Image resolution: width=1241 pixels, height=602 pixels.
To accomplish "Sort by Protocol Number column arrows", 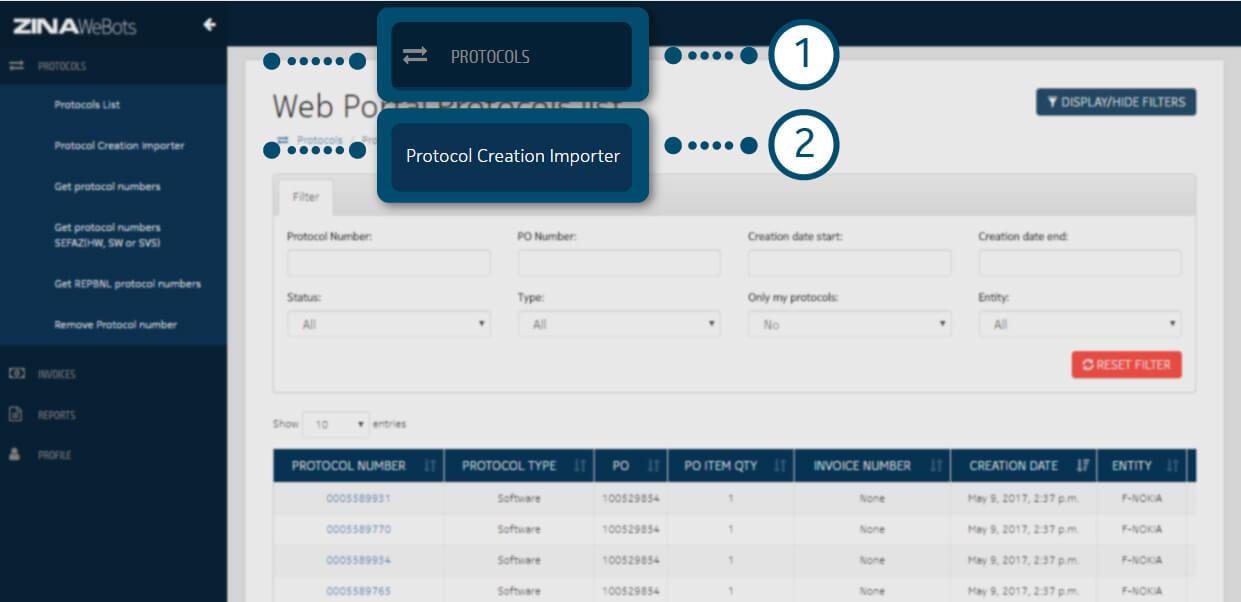I will (x=430, y=466).
